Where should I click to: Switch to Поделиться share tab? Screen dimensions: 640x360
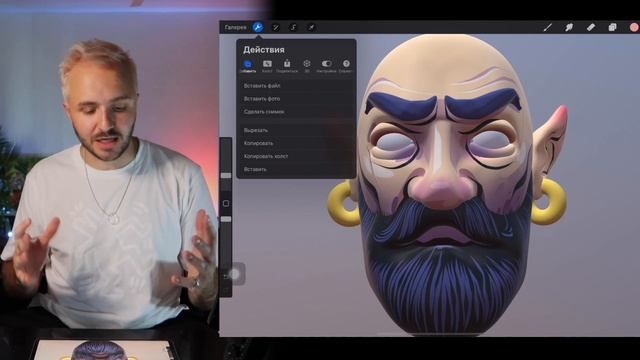287,67
